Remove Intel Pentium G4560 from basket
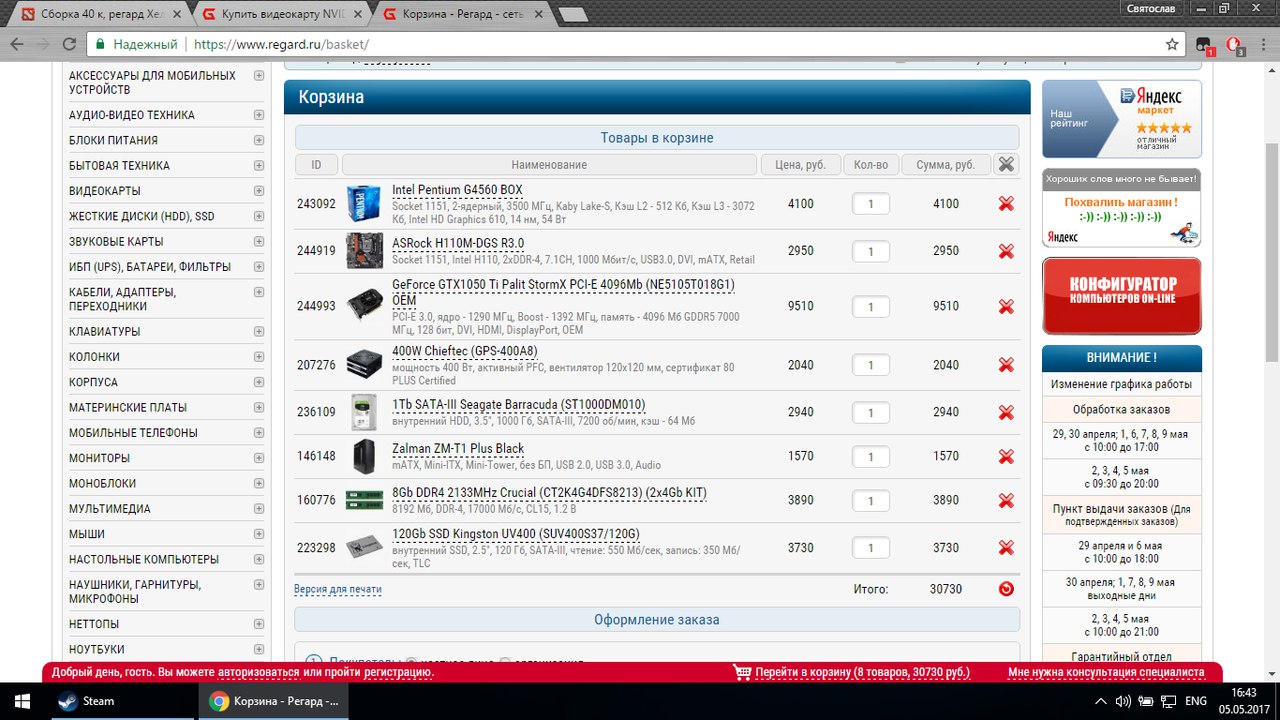This screenshot has height=720, width=1280. point(1006,204)
